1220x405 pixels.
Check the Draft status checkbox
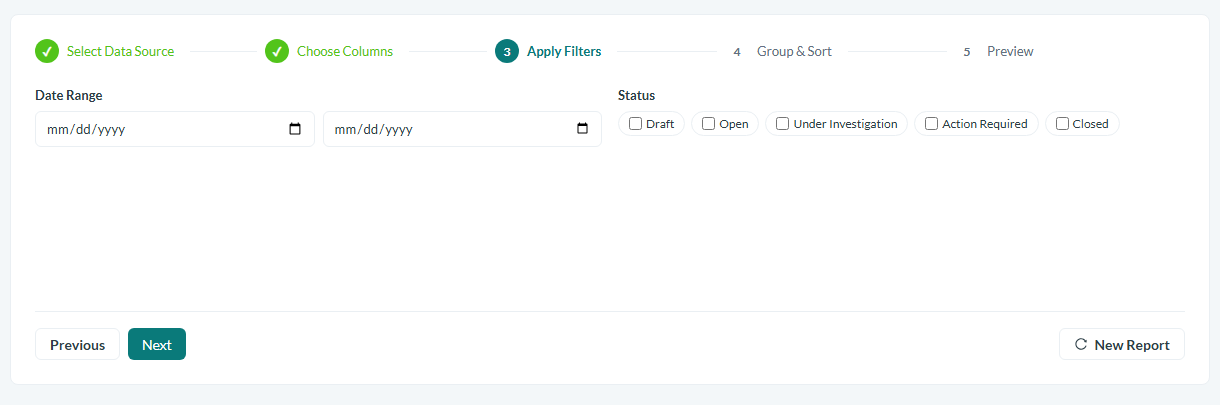(x=635, y=124)
